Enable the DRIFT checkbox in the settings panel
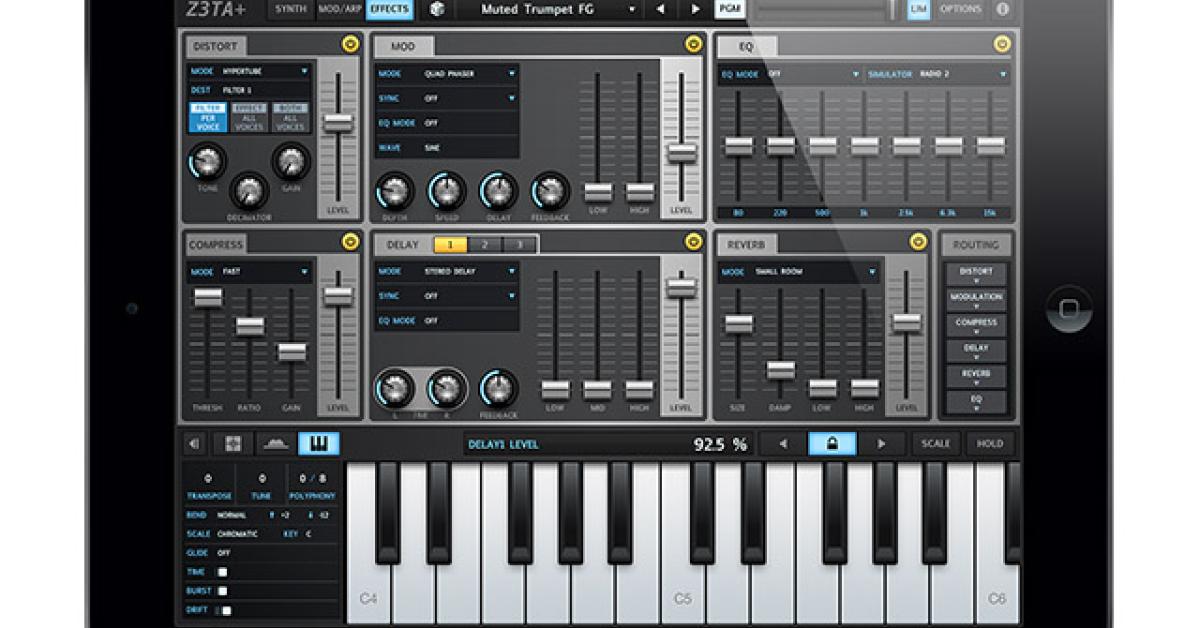Screen dimensions: 1200x628 click(228, 609)
